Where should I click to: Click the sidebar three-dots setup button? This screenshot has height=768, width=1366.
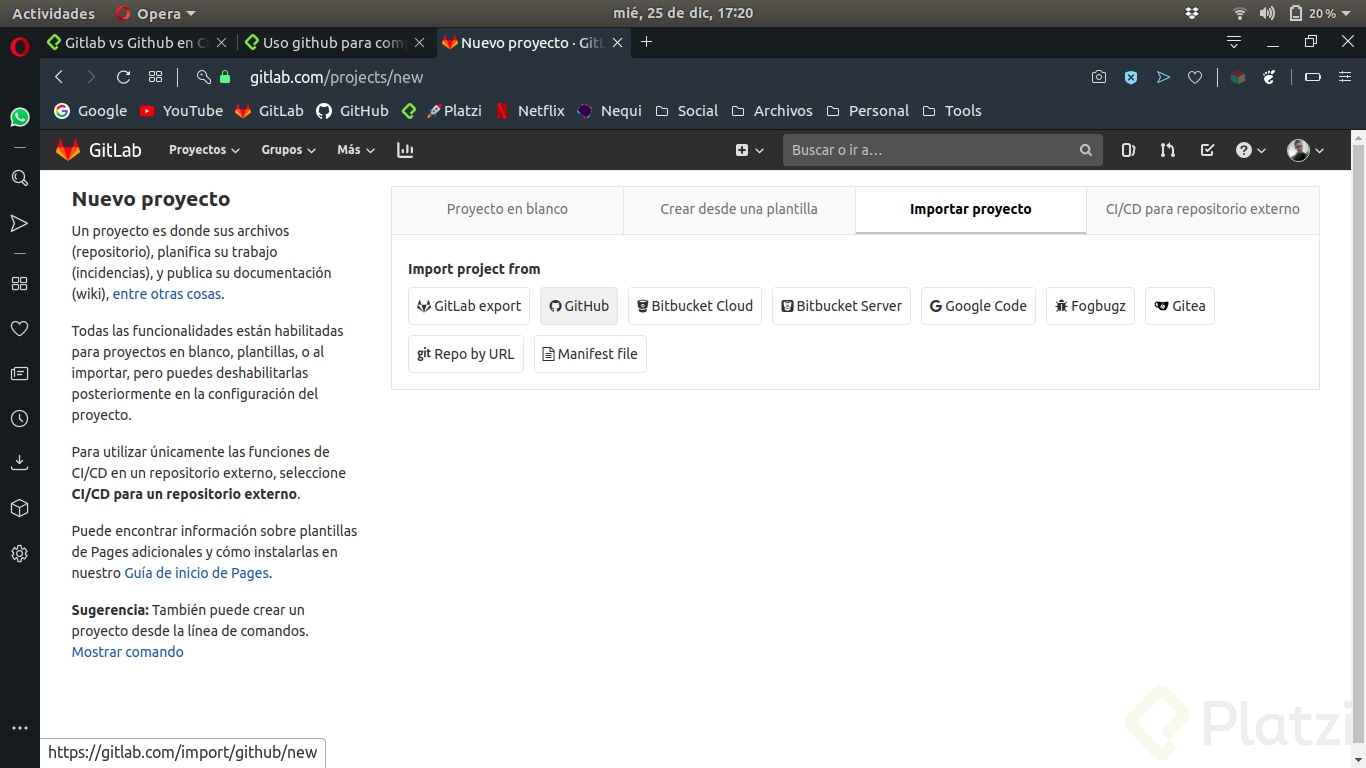[x=19, y=728]
